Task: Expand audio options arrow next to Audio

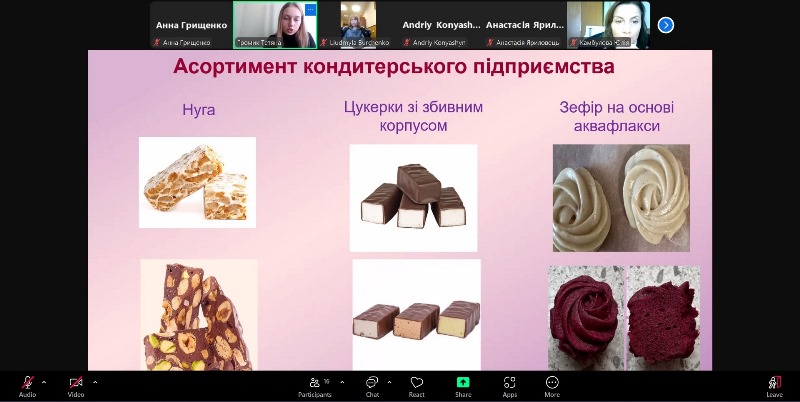Action: 44,382
